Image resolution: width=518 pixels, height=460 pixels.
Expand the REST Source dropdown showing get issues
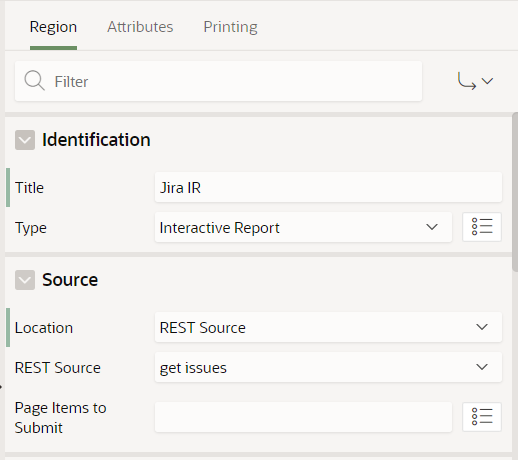pyautogui.click(x=328, y=367)
